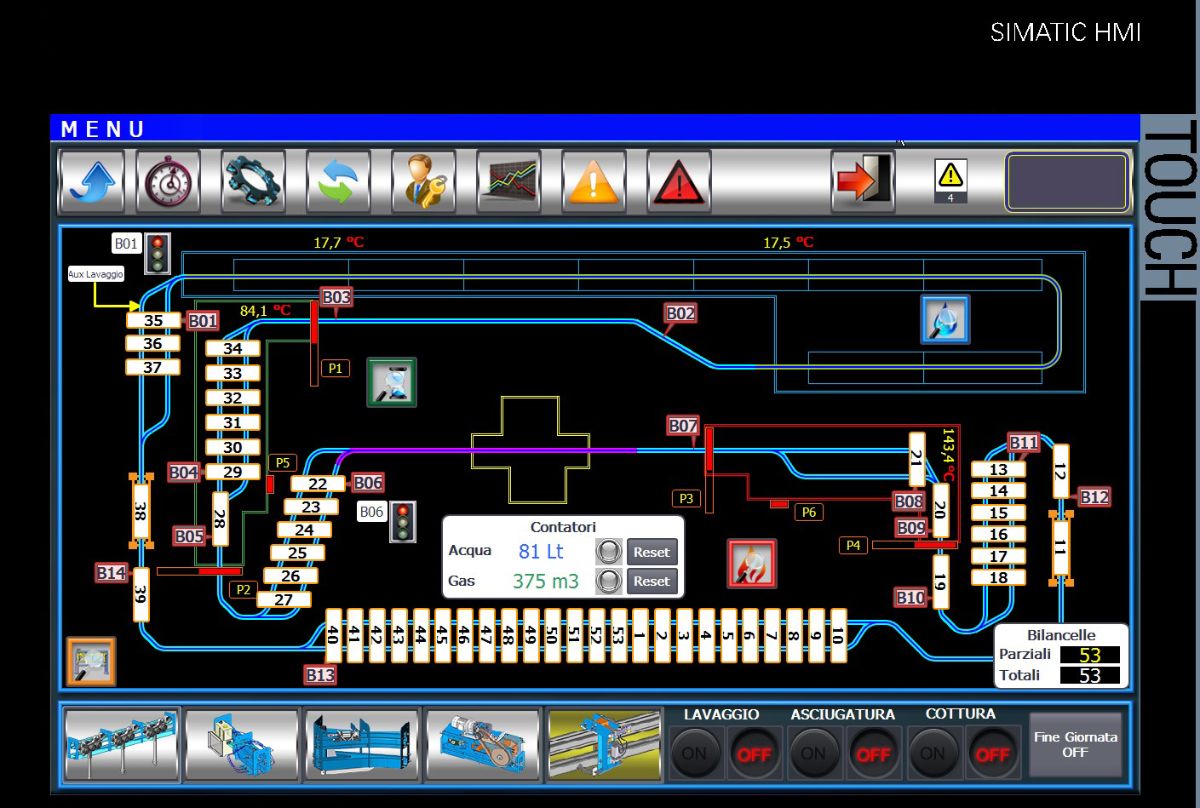Screen dimensions: 1200x808
Task: Reset the Acqua counter
Action: pyautogui.click(x=651, y=552)
